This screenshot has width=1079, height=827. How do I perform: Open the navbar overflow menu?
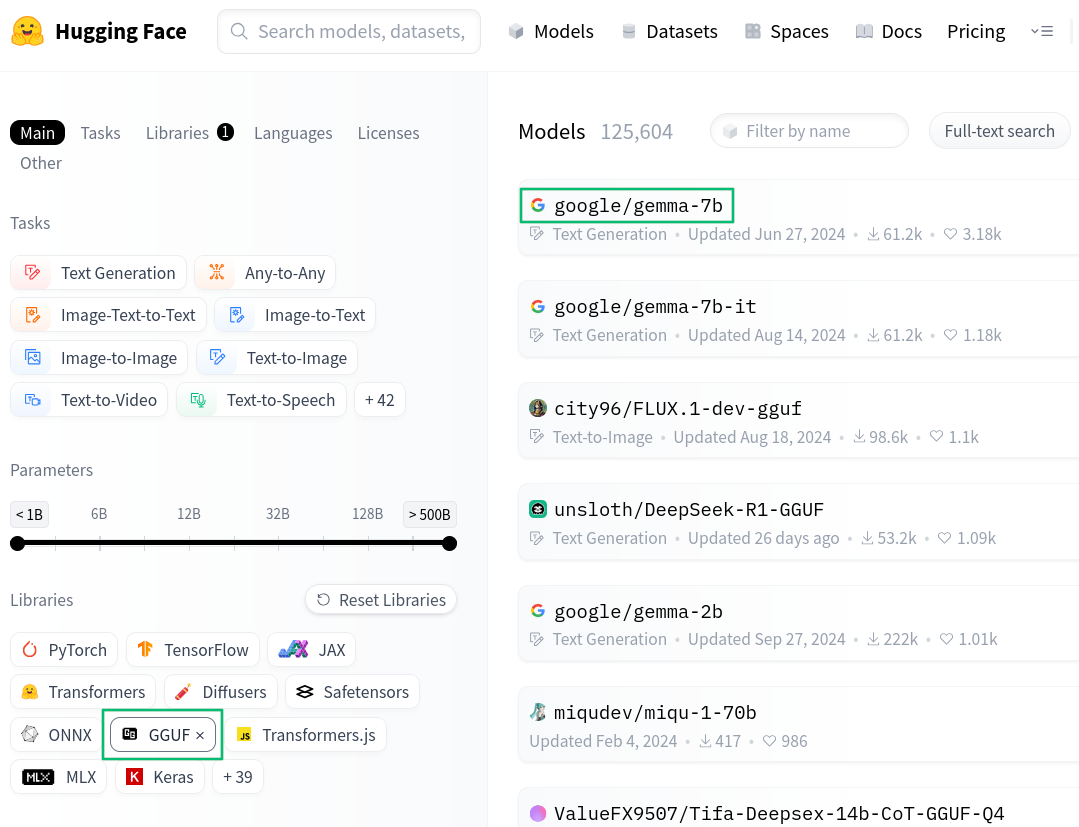(1041, 32)
